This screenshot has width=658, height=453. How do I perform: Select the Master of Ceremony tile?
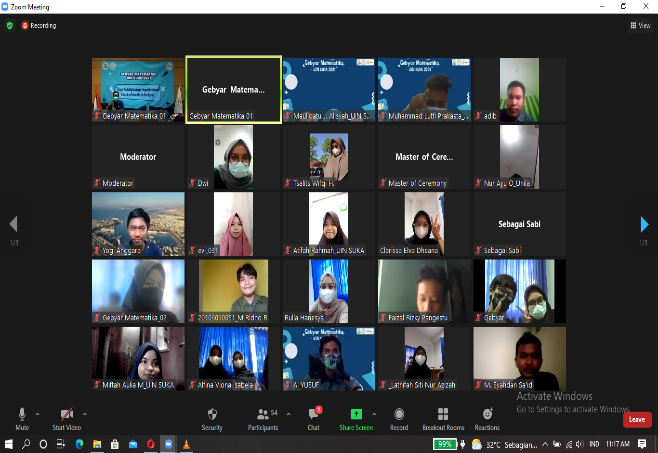pyautogui.click(x=424, y=157)
